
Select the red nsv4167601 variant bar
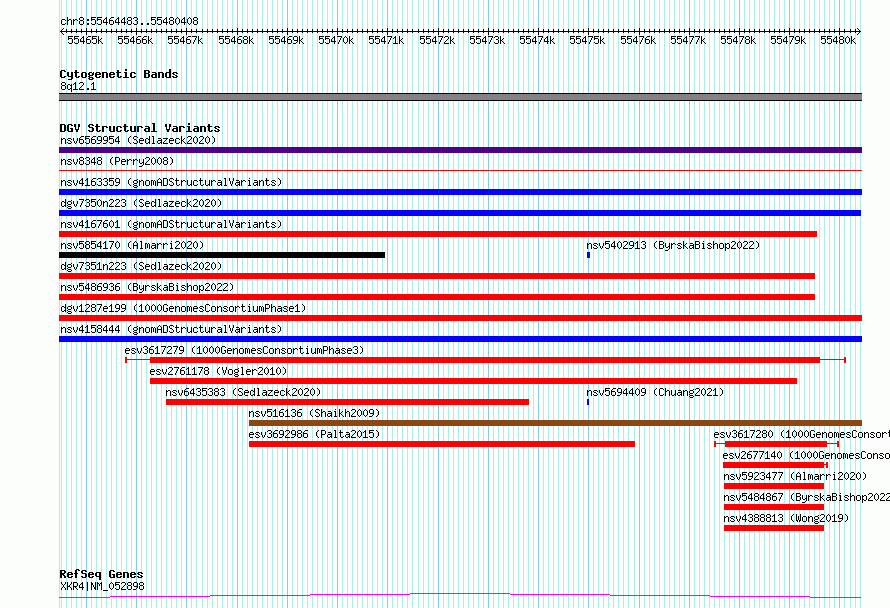(438, 234)
